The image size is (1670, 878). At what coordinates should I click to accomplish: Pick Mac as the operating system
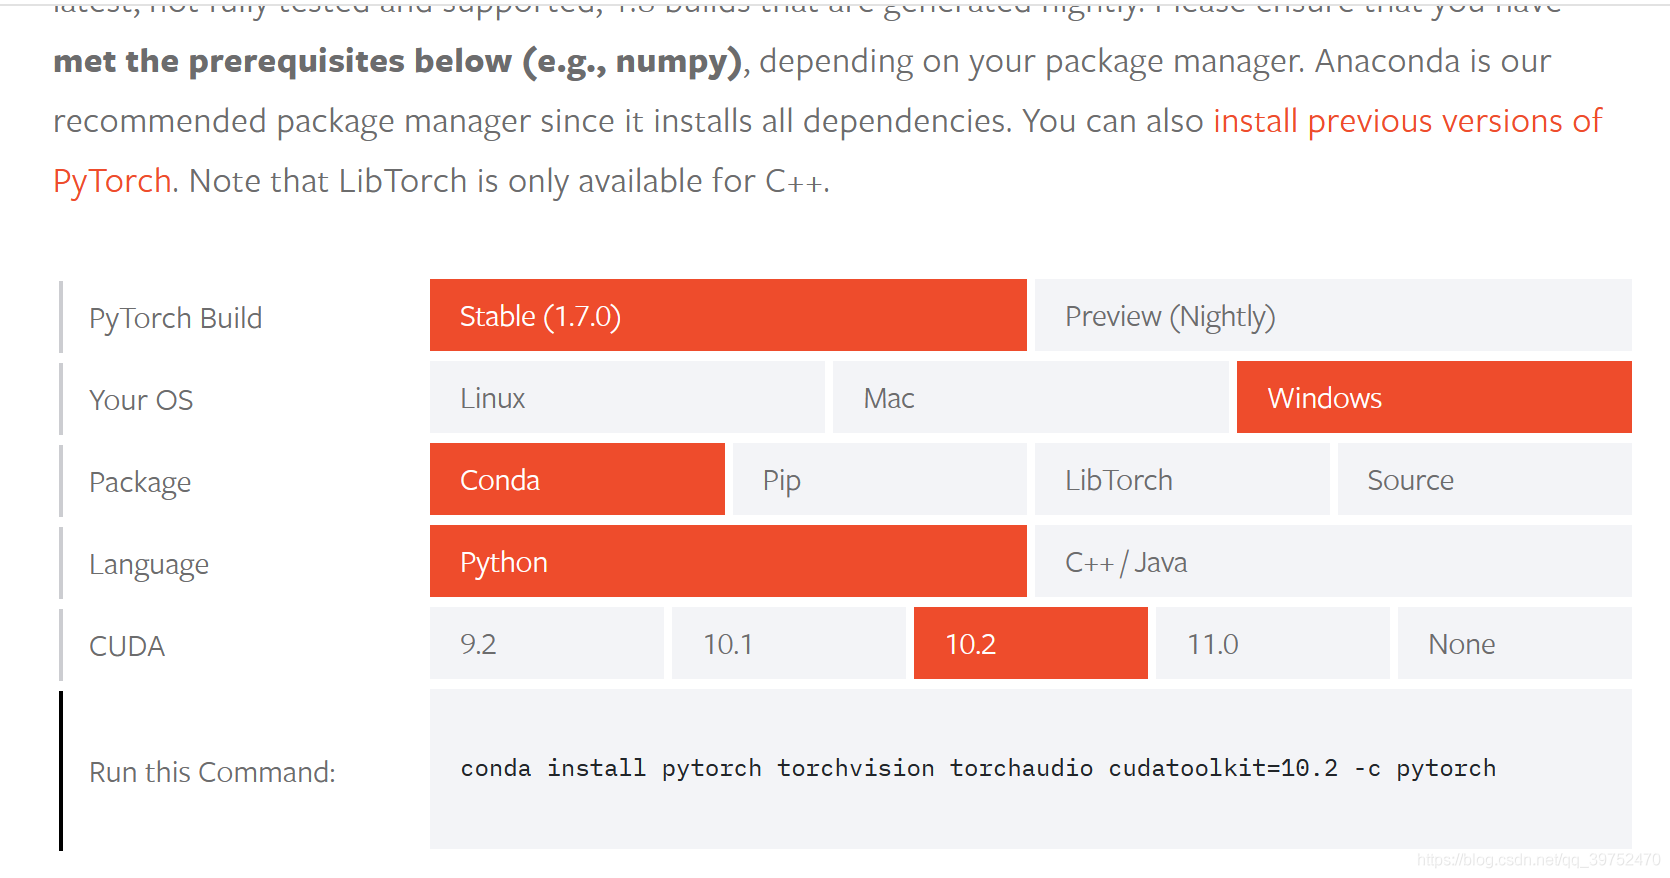pyautogui.click(x=1030, y=397)
